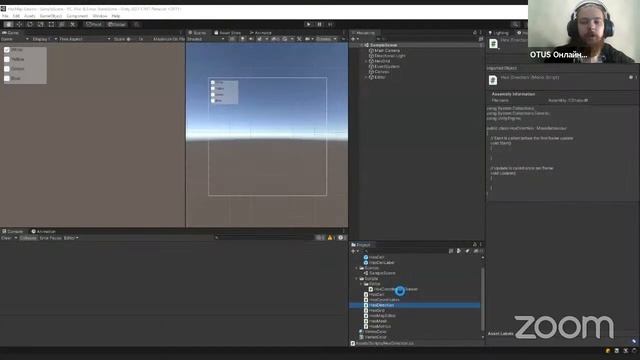Viewport: 640px width, 360px height.
Task: Toggle the Green checkbox in Game view
Action: click(7, 69)
